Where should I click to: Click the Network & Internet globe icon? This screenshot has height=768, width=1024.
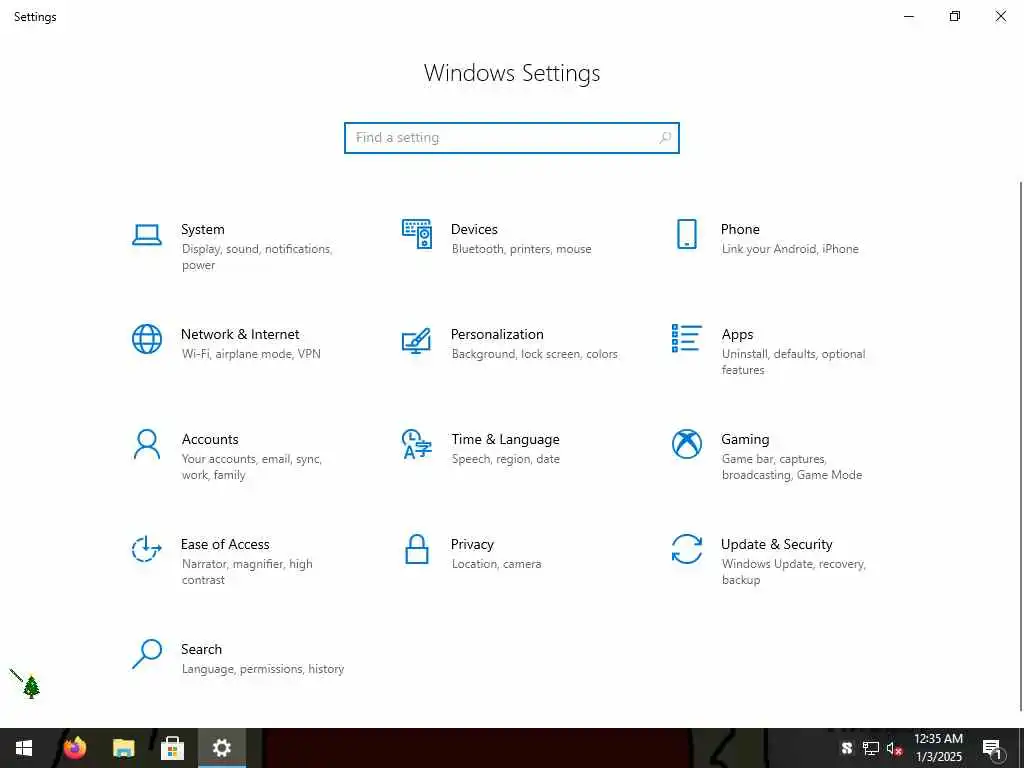(x=147, y=339)
